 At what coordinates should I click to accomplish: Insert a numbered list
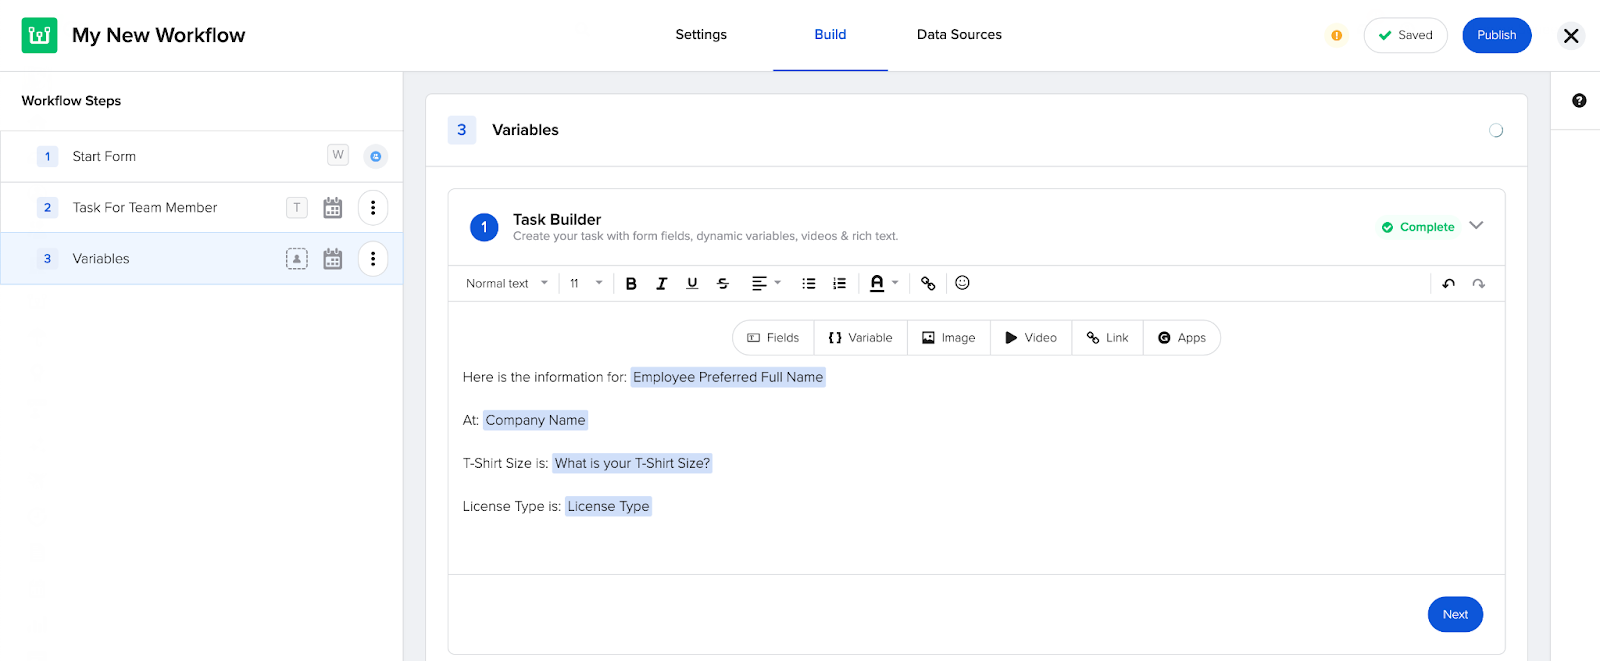click(839, 284)
